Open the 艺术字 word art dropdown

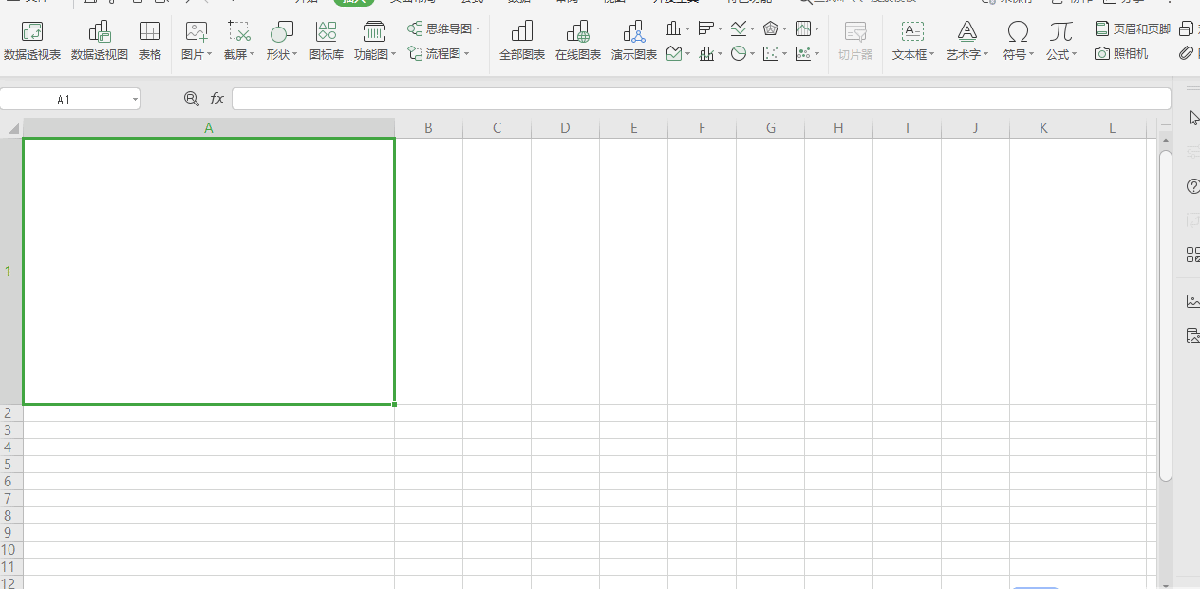(x=967, y=42)
